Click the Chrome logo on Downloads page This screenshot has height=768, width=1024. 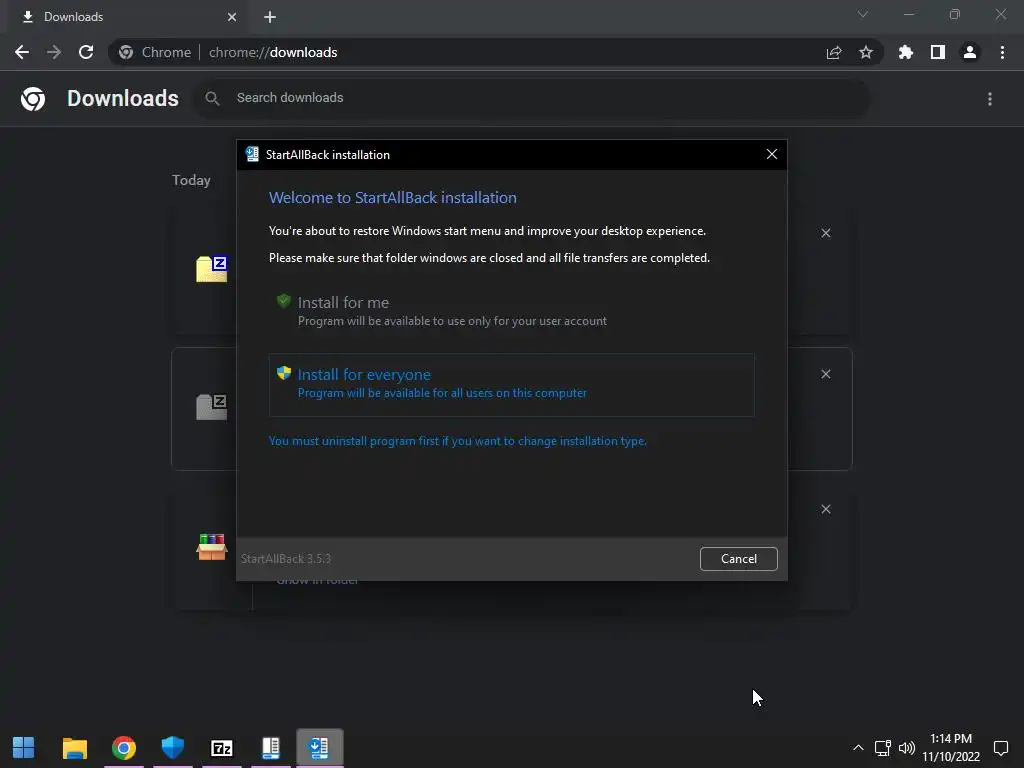33,99
